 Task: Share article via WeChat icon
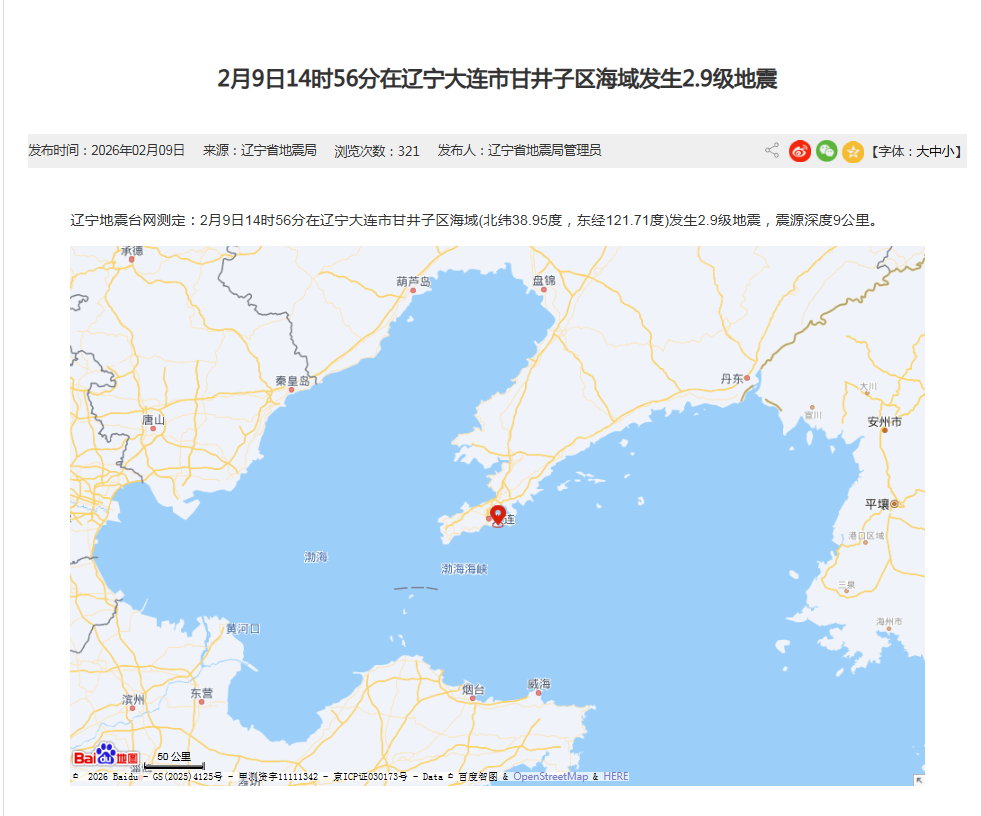pos(826,151)
